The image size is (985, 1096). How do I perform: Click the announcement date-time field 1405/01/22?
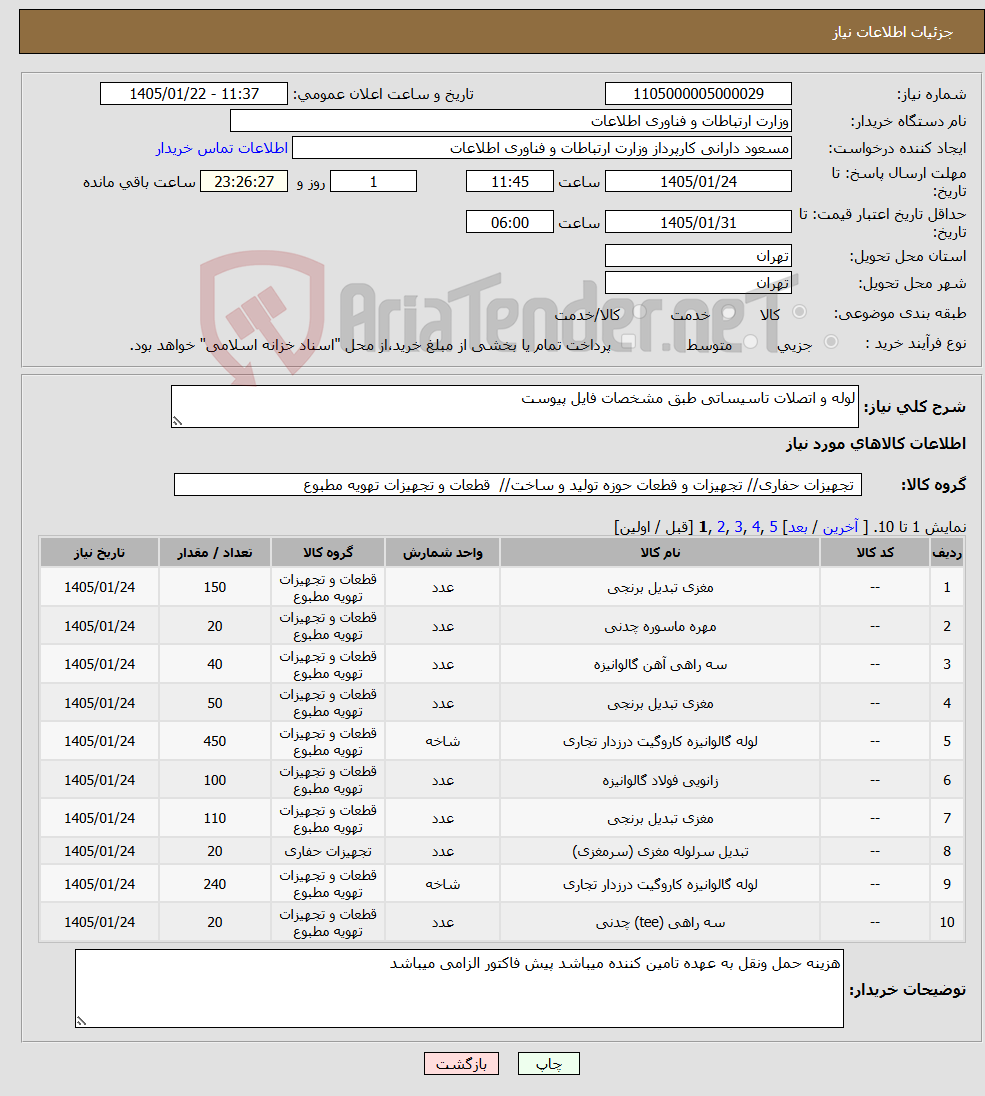[x=194, y=94]
